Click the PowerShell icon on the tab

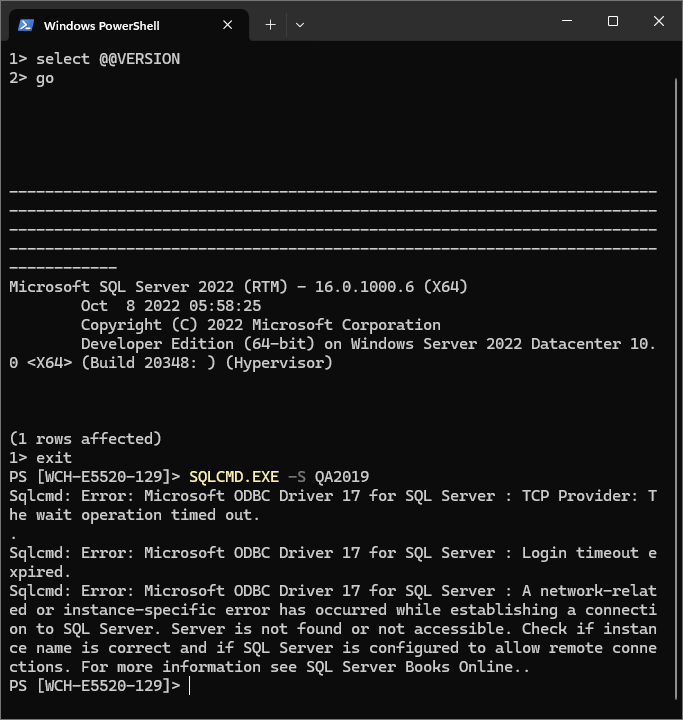coord(26,25)
